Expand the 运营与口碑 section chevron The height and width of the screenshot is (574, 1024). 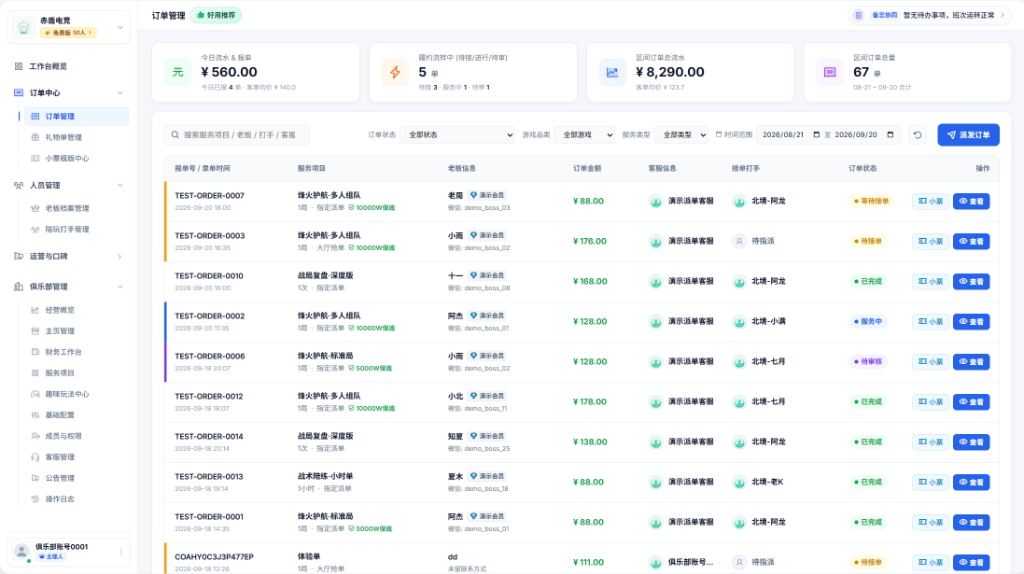120,257
